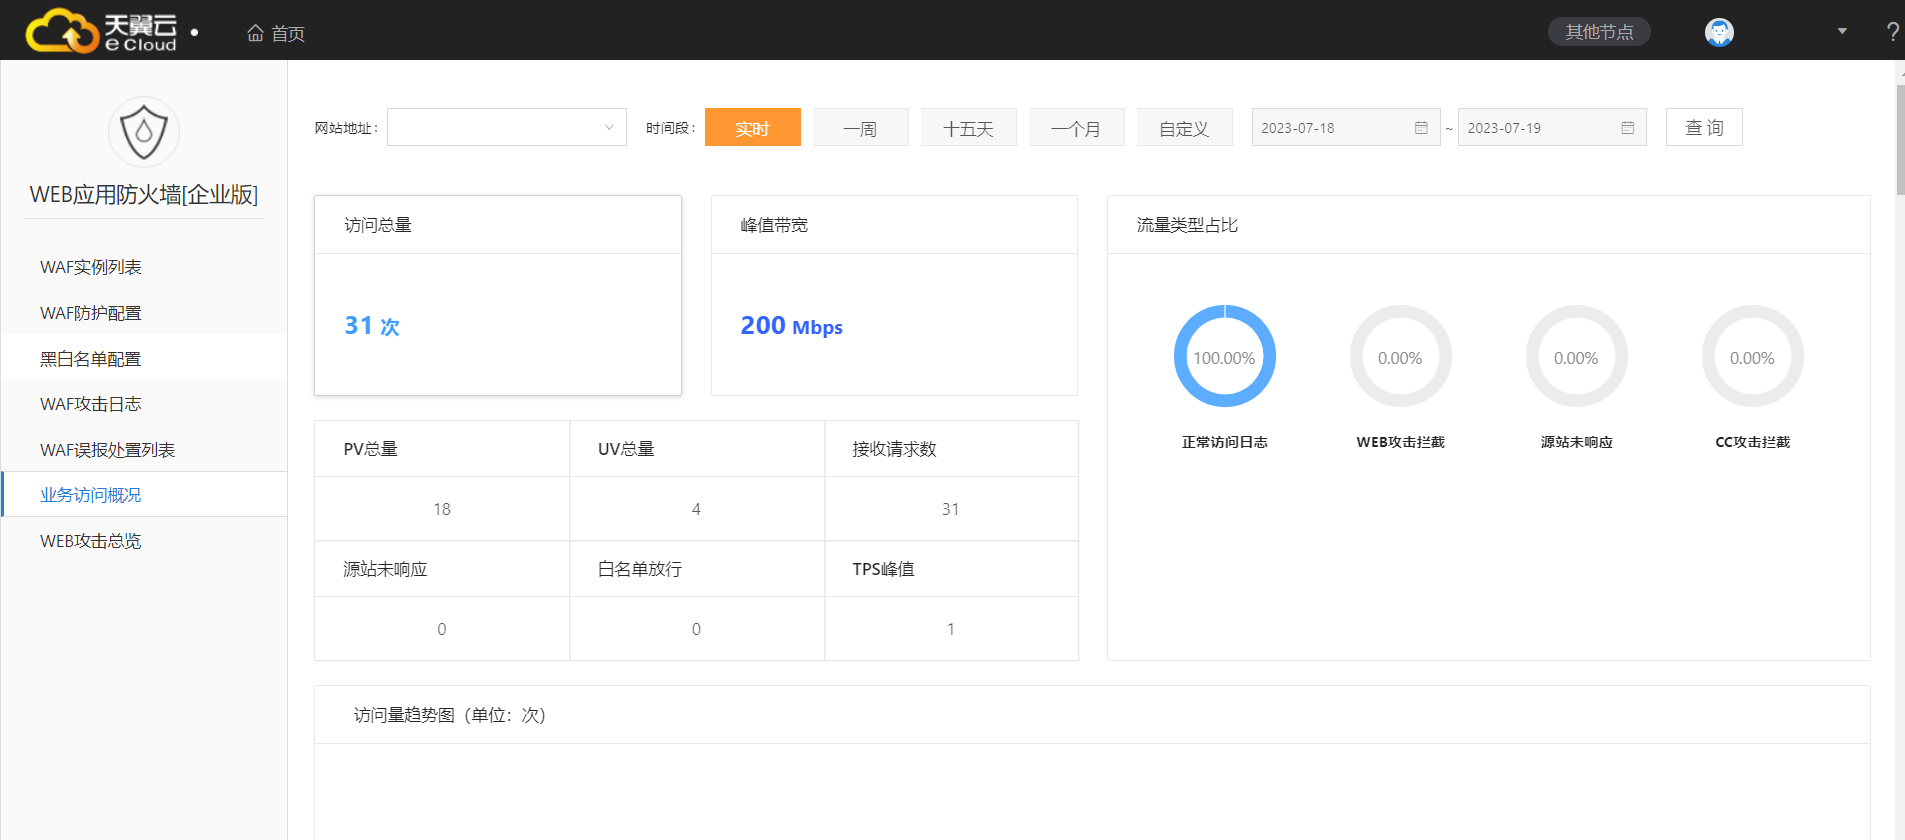Open calendar icon for start date 2023-07-18
1905x840 pixels.
[1421, 128]
